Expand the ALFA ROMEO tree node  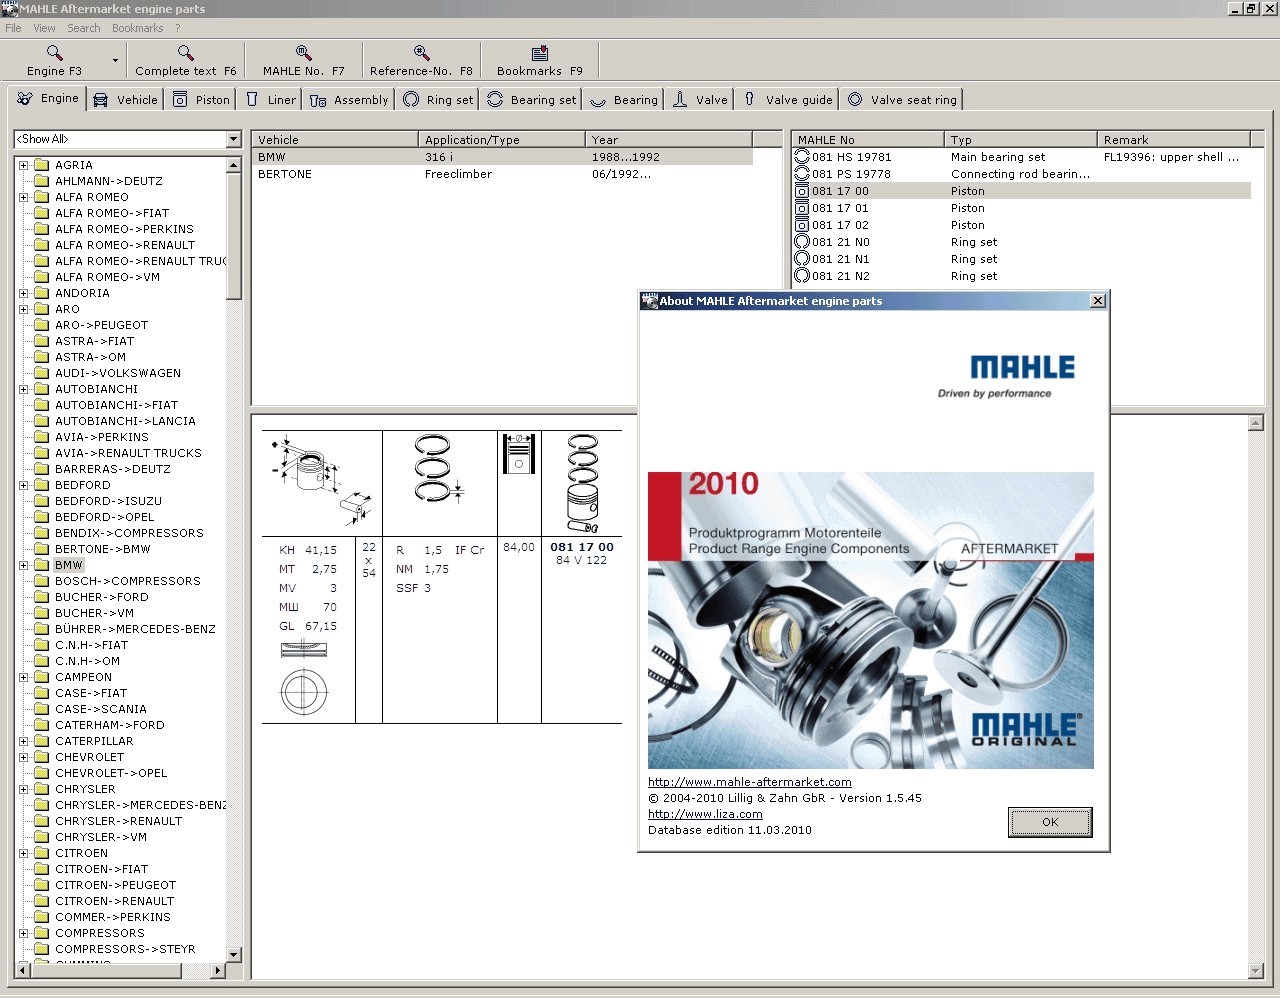(x=22, y=197)
